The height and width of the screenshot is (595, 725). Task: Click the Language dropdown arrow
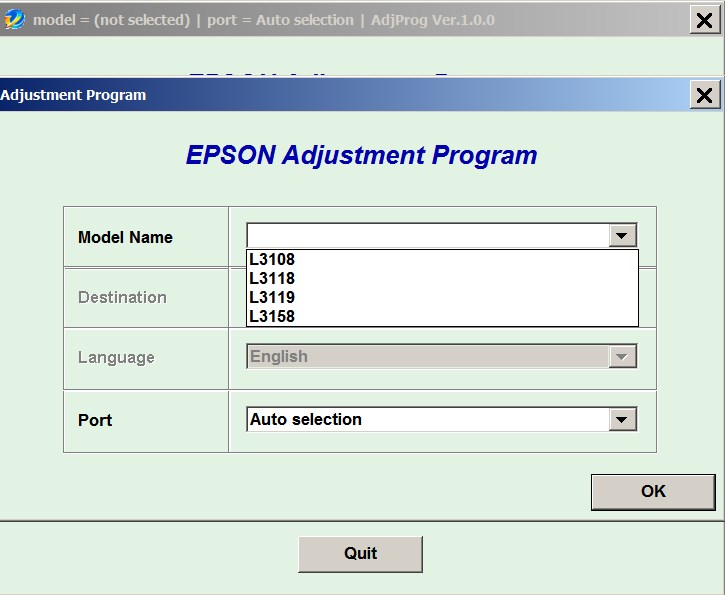coord(622,356)
